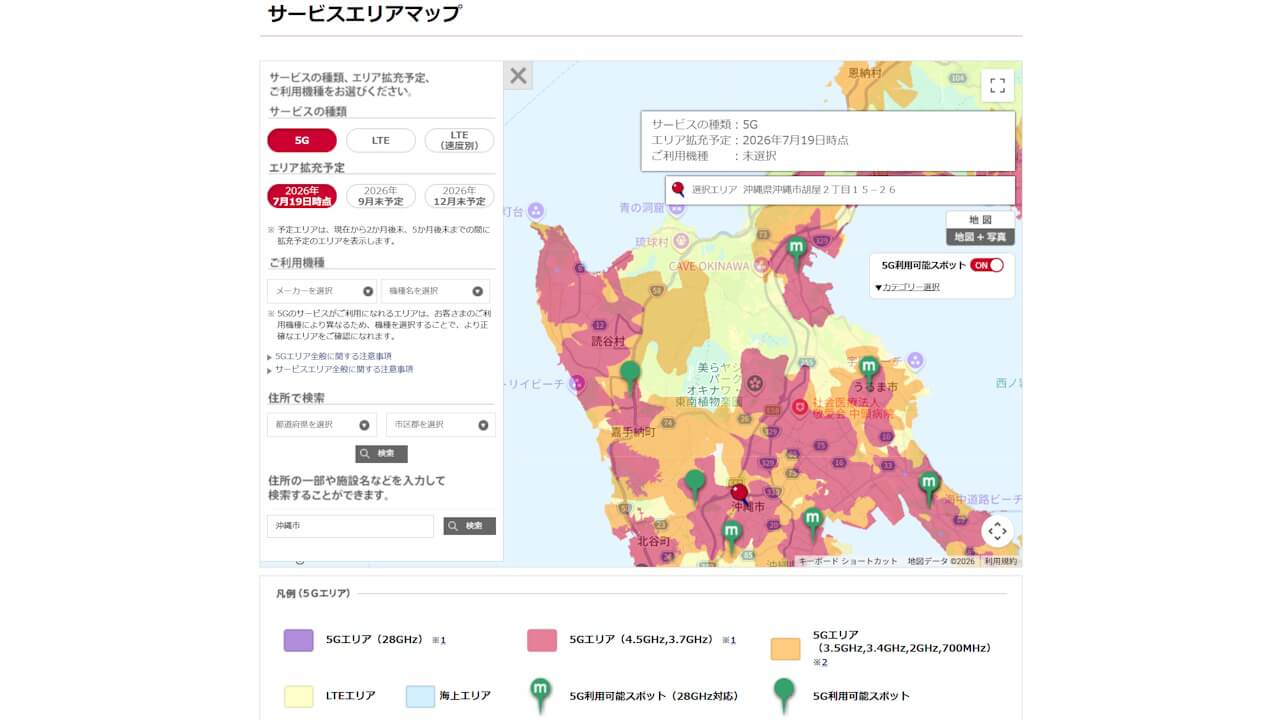Click the 嘉手納町 map label
Image resolution: width=1280 pixels, height=720 pixels.
[632, 432]
